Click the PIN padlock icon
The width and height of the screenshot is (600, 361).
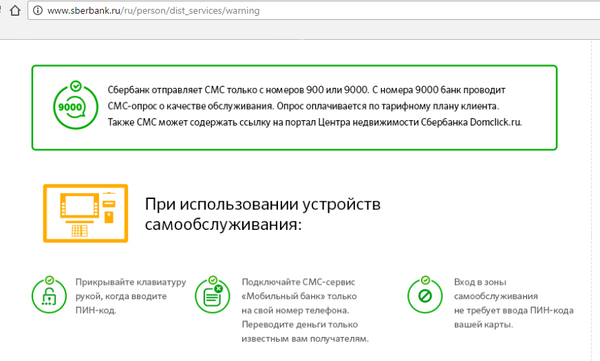coord(49,295)
